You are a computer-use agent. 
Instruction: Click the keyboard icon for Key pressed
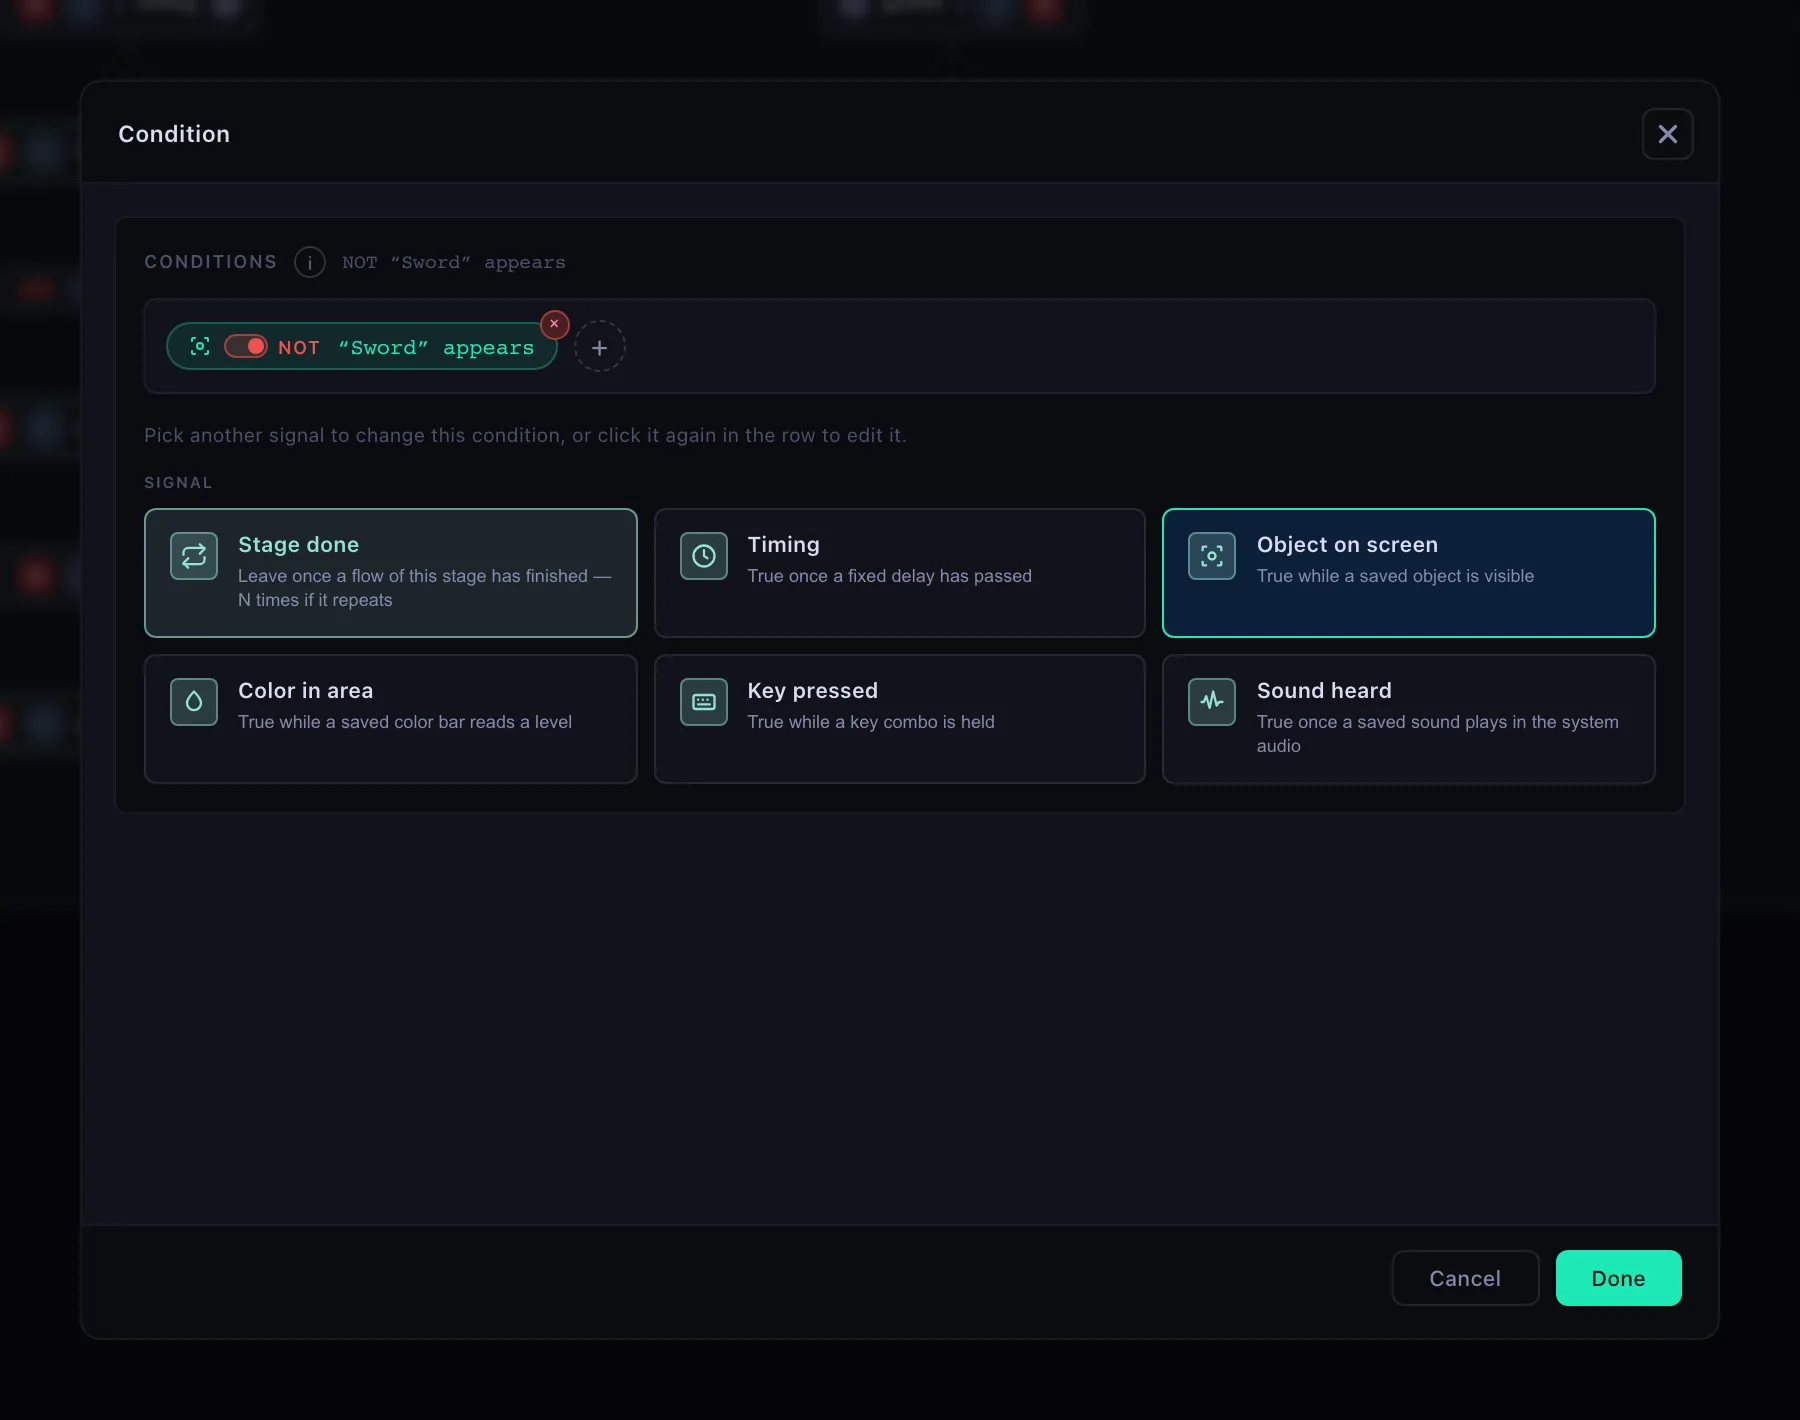pyautogui.click(x=704, y=702)
